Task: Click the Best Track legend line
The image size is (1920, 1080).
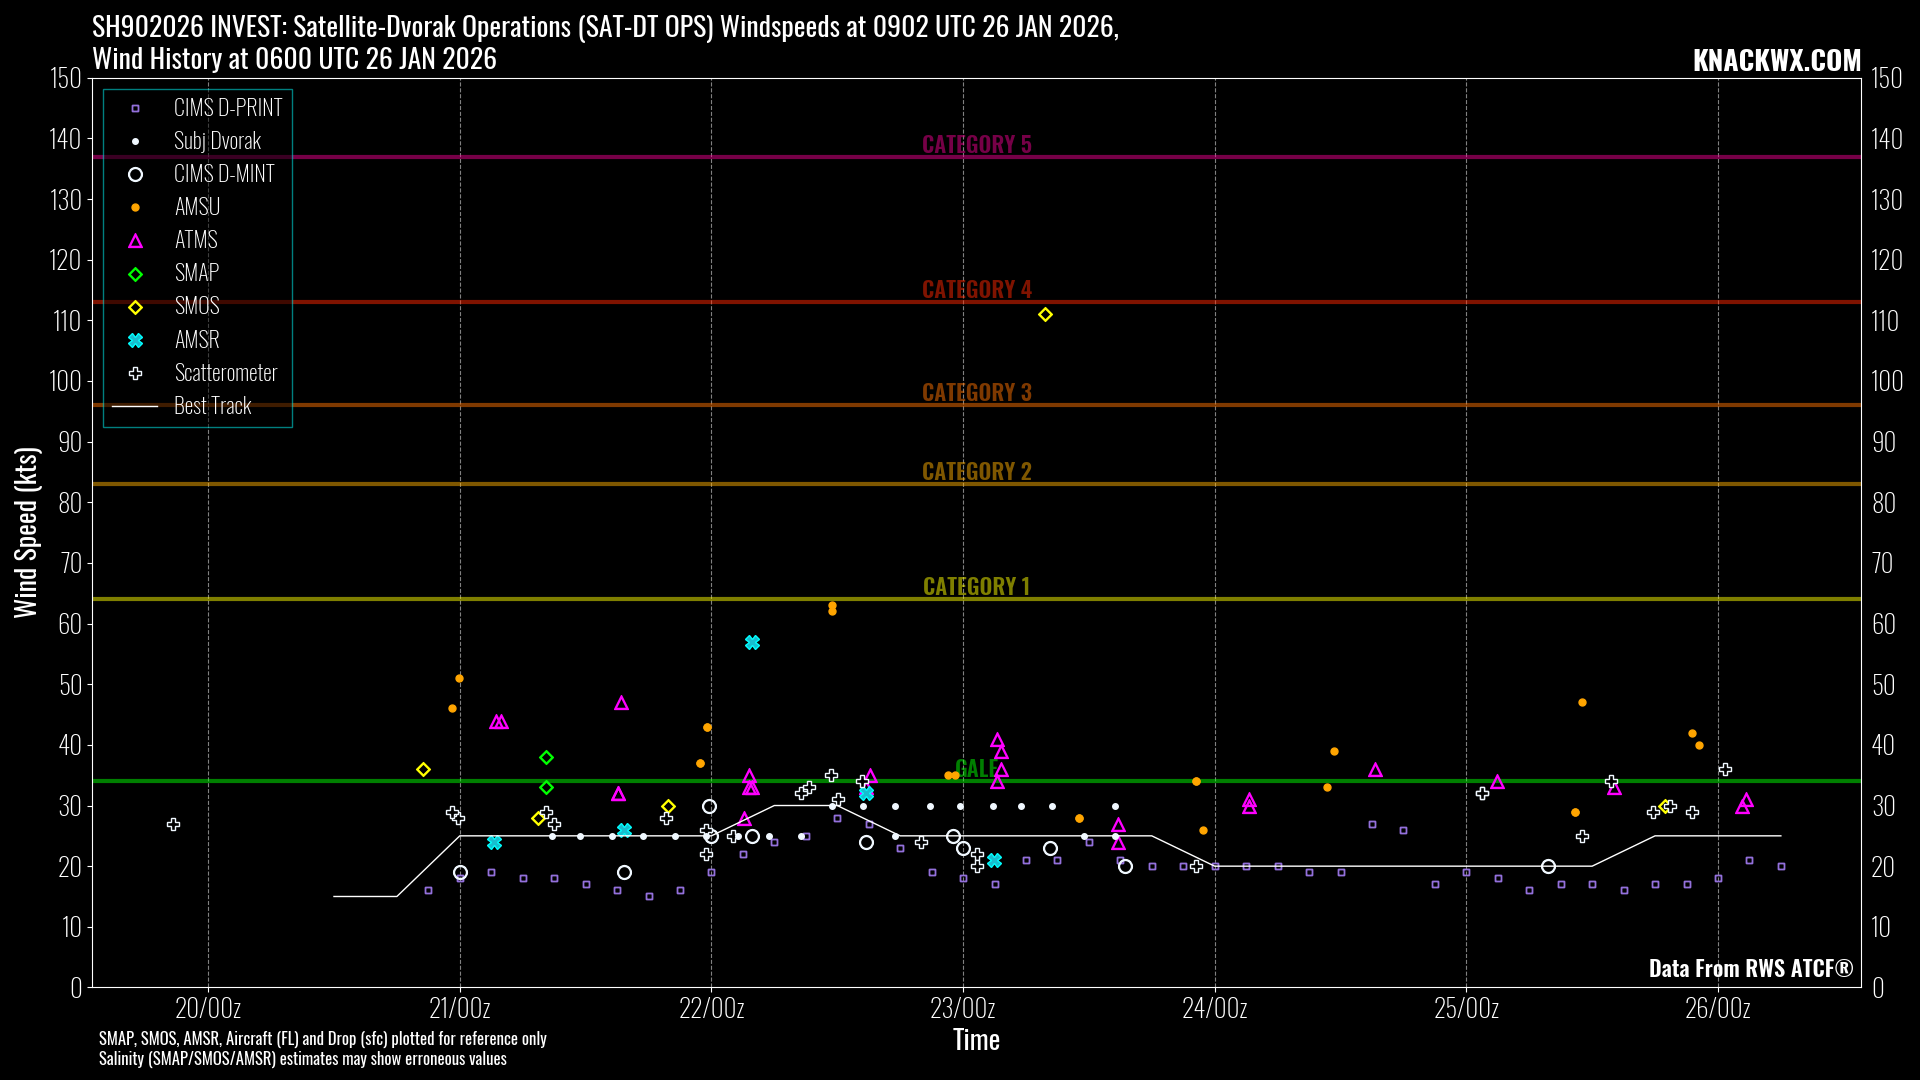Action: pos(136,406)
